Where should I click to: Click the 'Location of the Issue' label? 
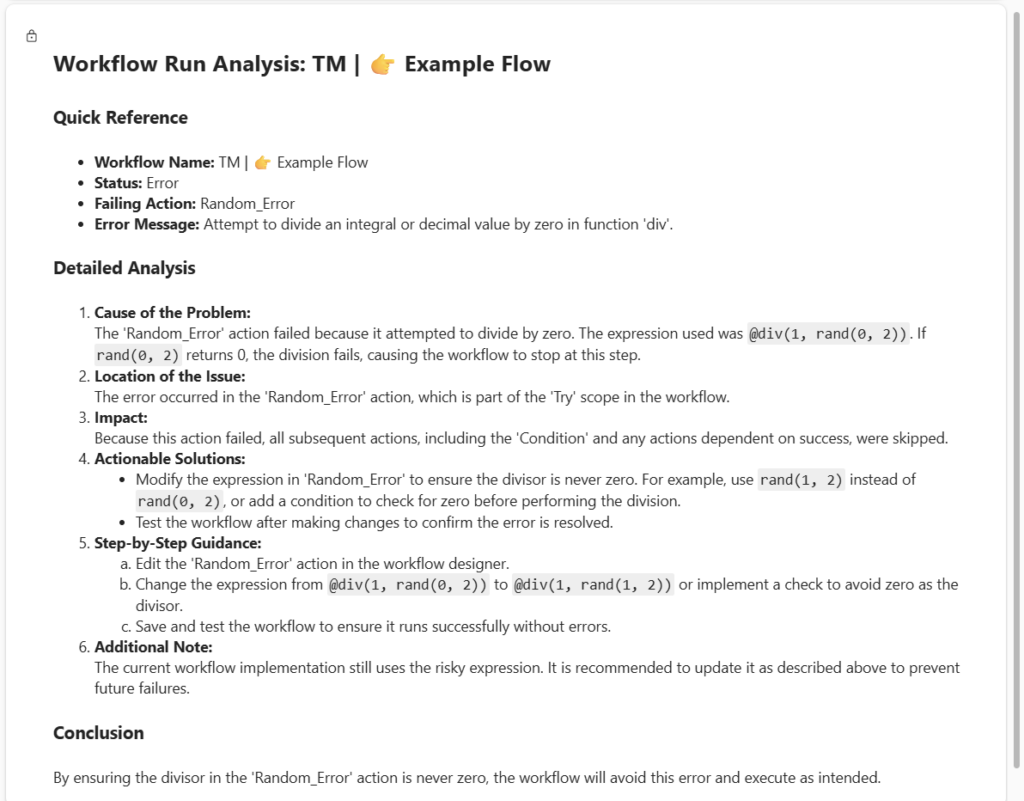click(169, 376)
